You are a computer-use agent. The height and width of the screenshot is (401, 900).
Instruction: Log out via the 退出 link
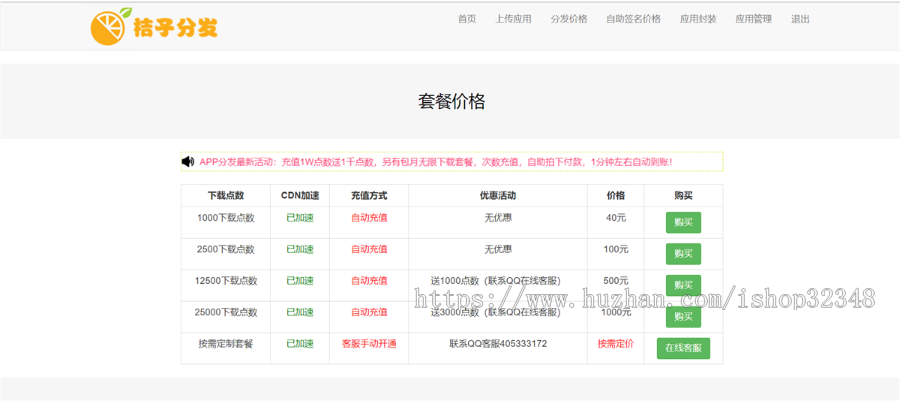(x=800, y=19)
